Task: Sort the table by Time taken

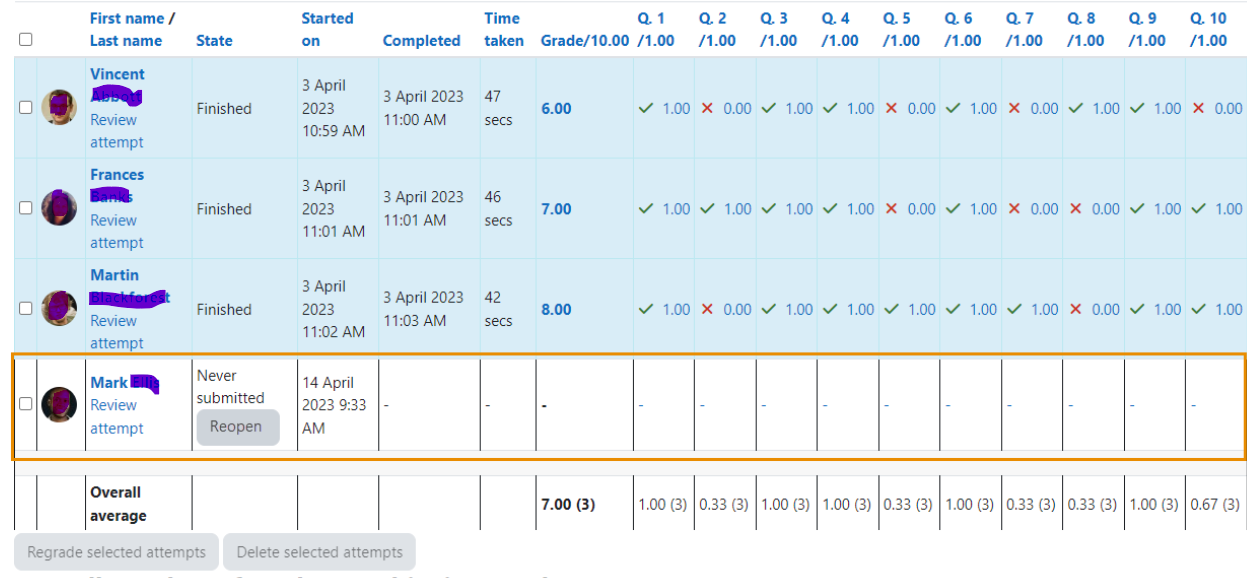Action: point(503,29)
